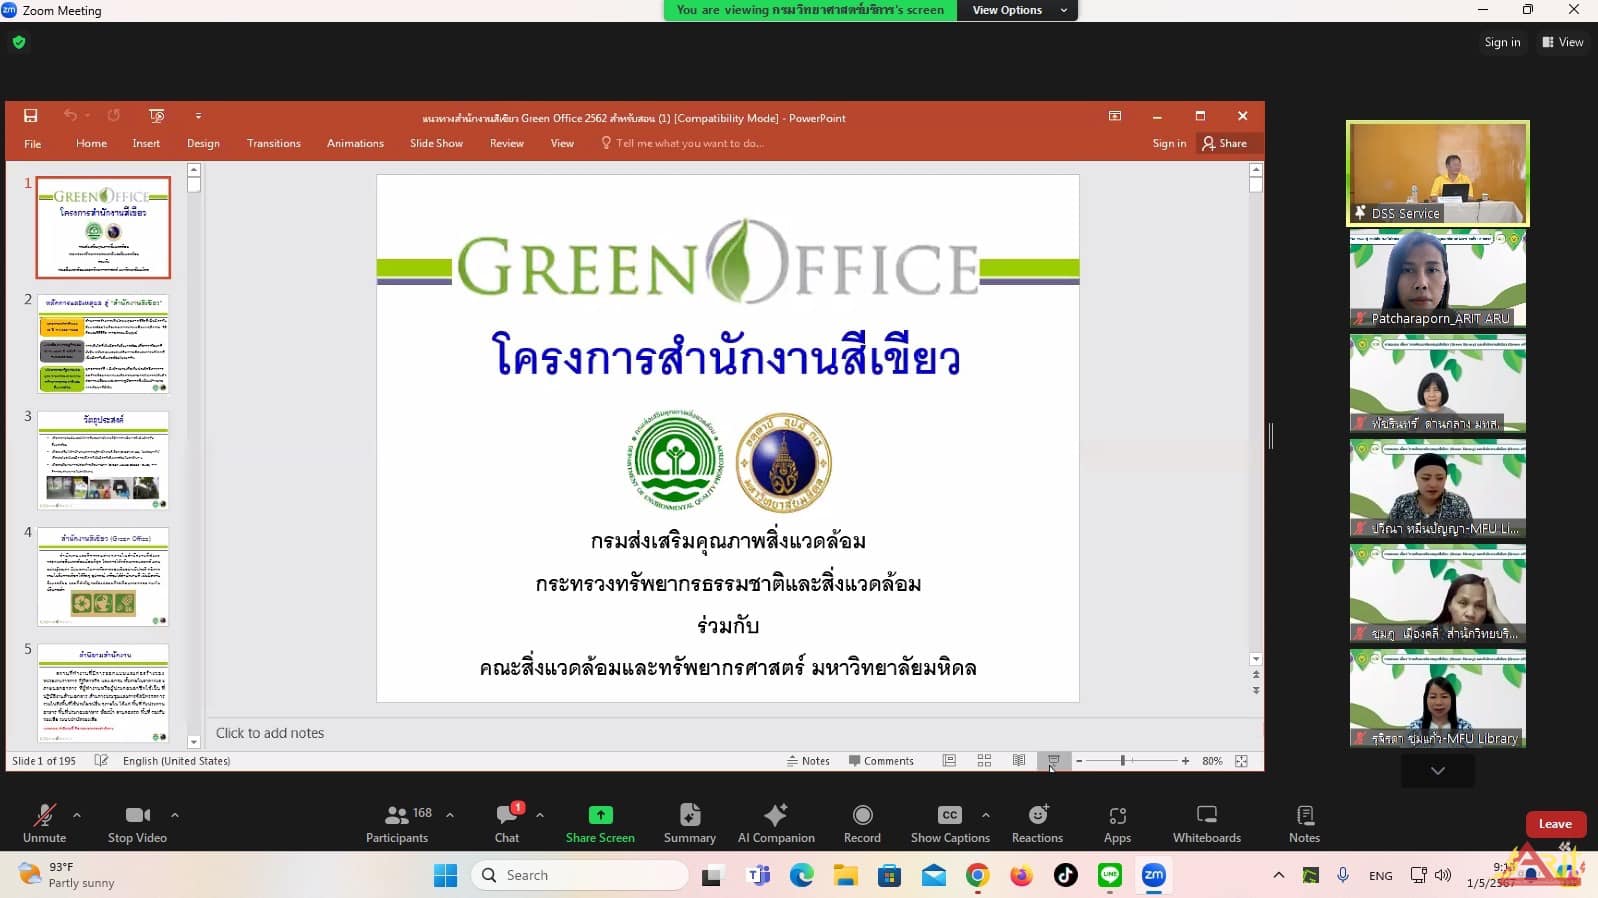Expand Chat options arrow
1598x898 pixels.
(x=540, y=815)
